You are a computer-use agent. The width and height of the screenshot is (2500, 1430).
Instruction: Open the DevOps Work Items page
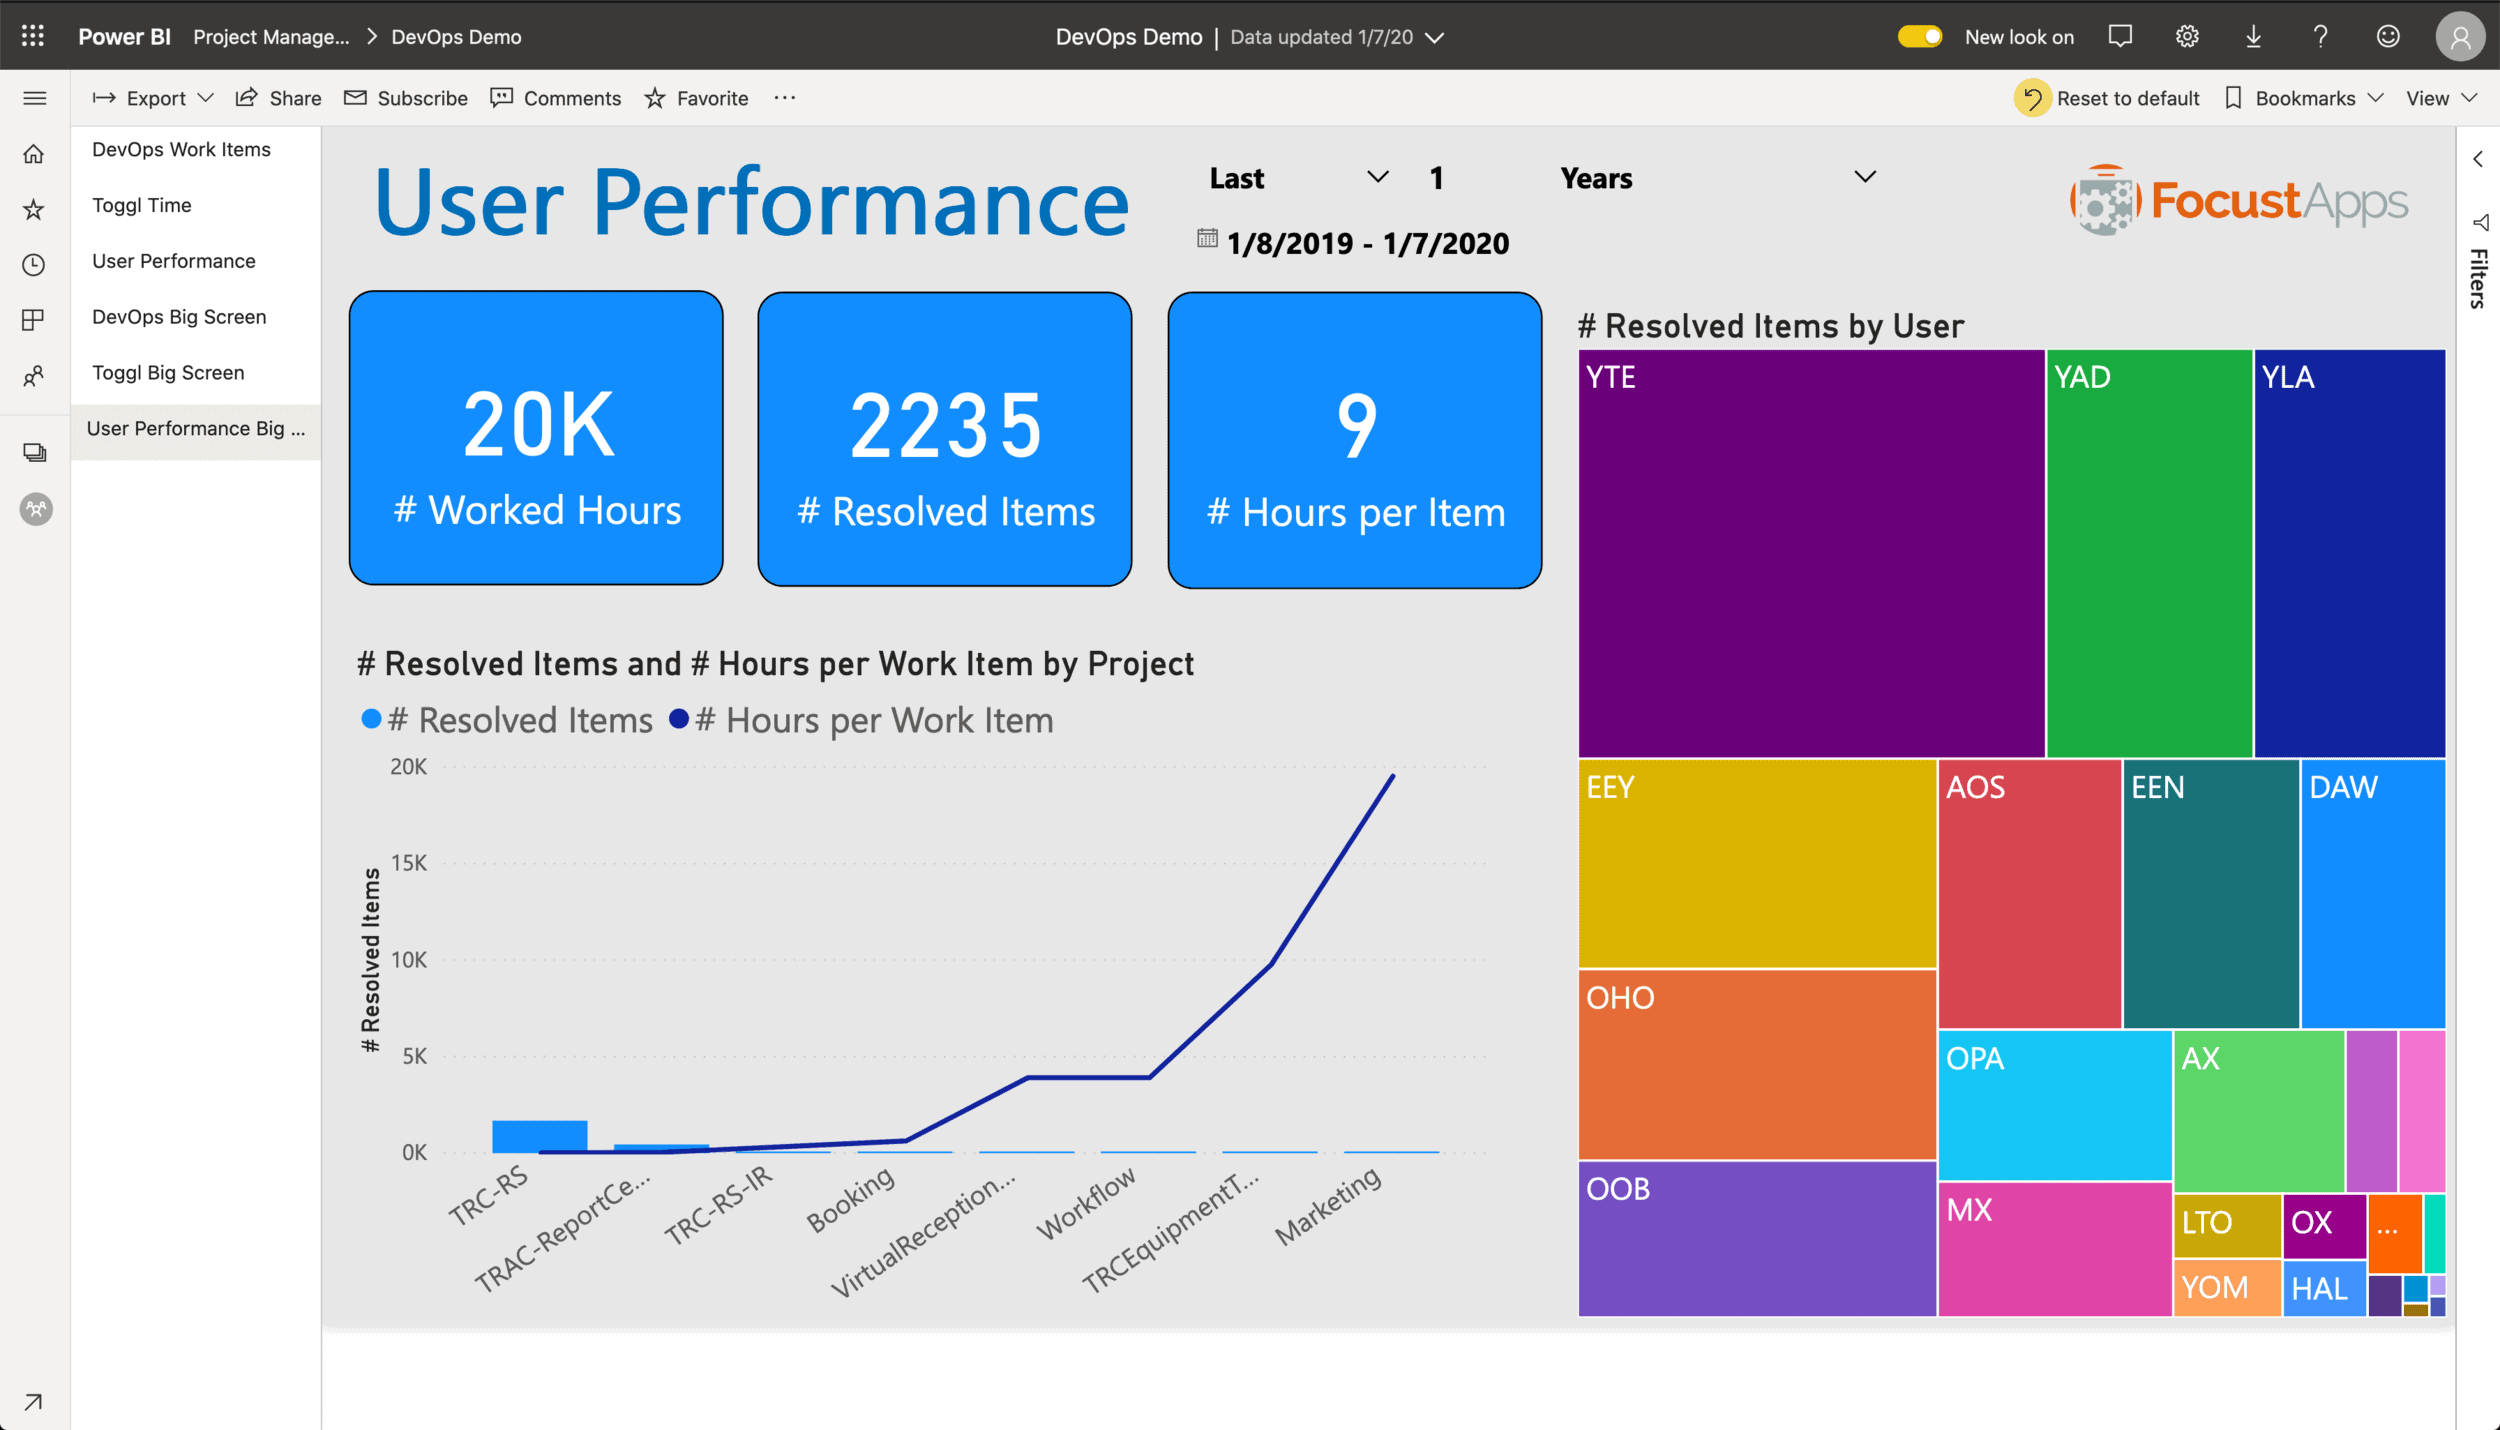click(x=180, y=149)
